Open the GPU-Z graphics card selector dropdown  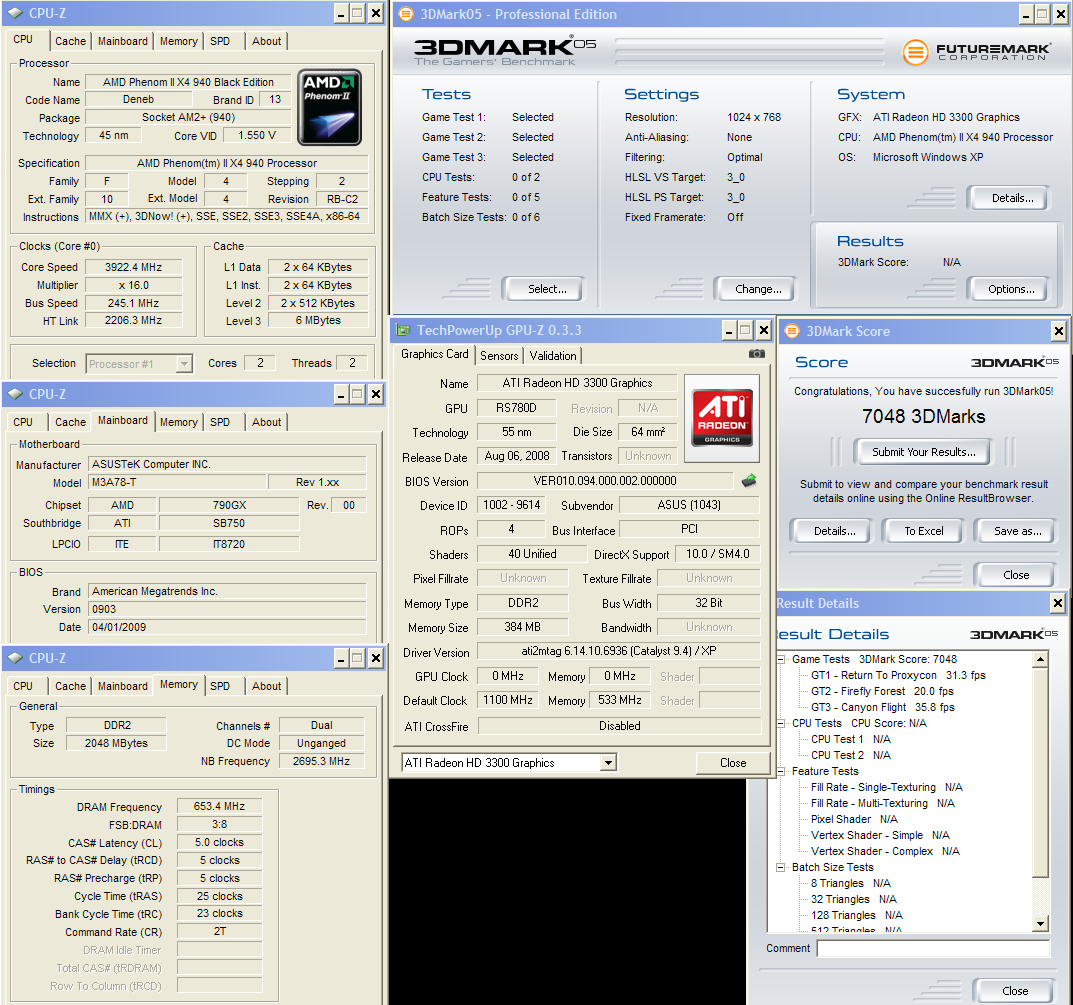coord(608,763)
